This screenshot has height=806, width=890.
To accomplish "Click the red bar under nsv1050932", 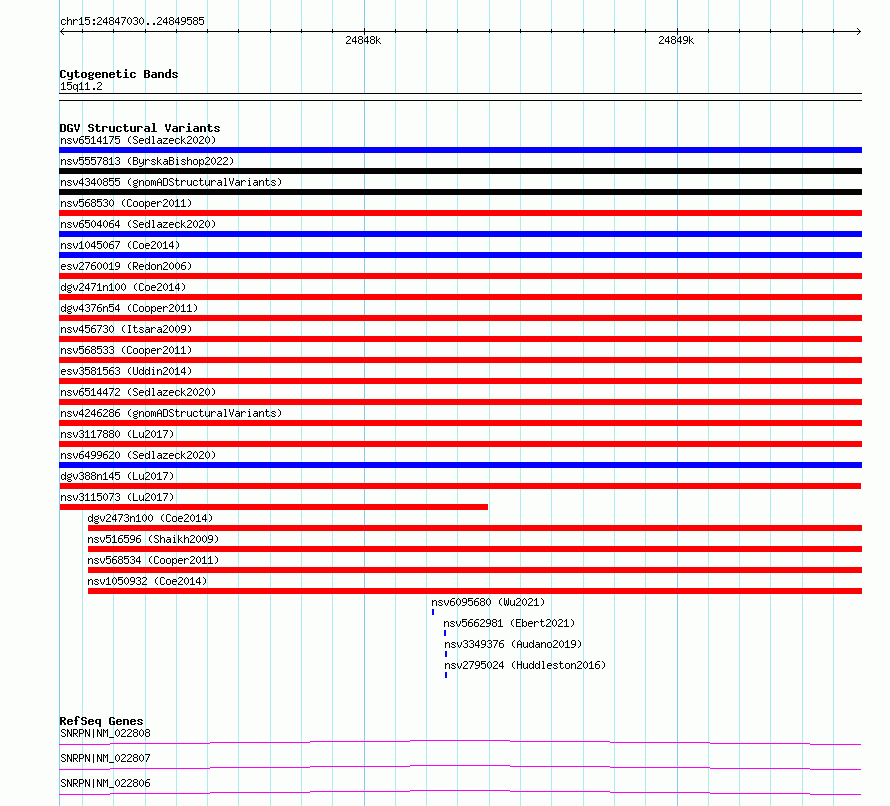I will 475,591.
